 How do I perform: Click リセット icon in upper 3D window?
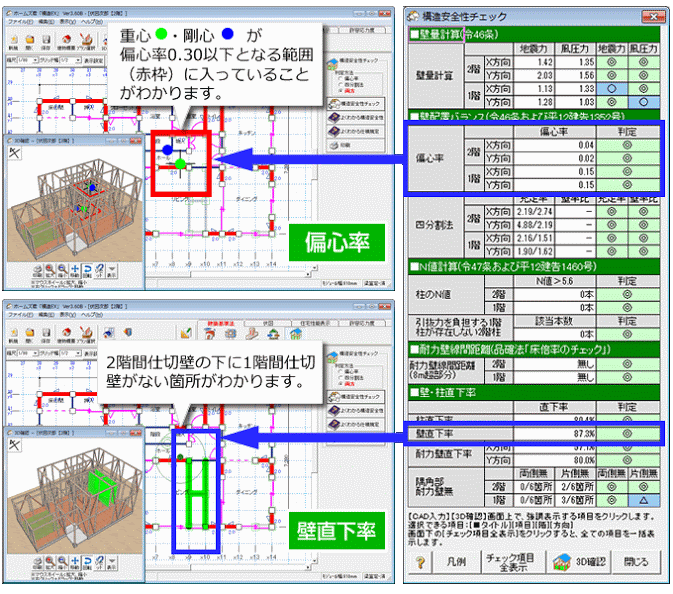(100, 271)
